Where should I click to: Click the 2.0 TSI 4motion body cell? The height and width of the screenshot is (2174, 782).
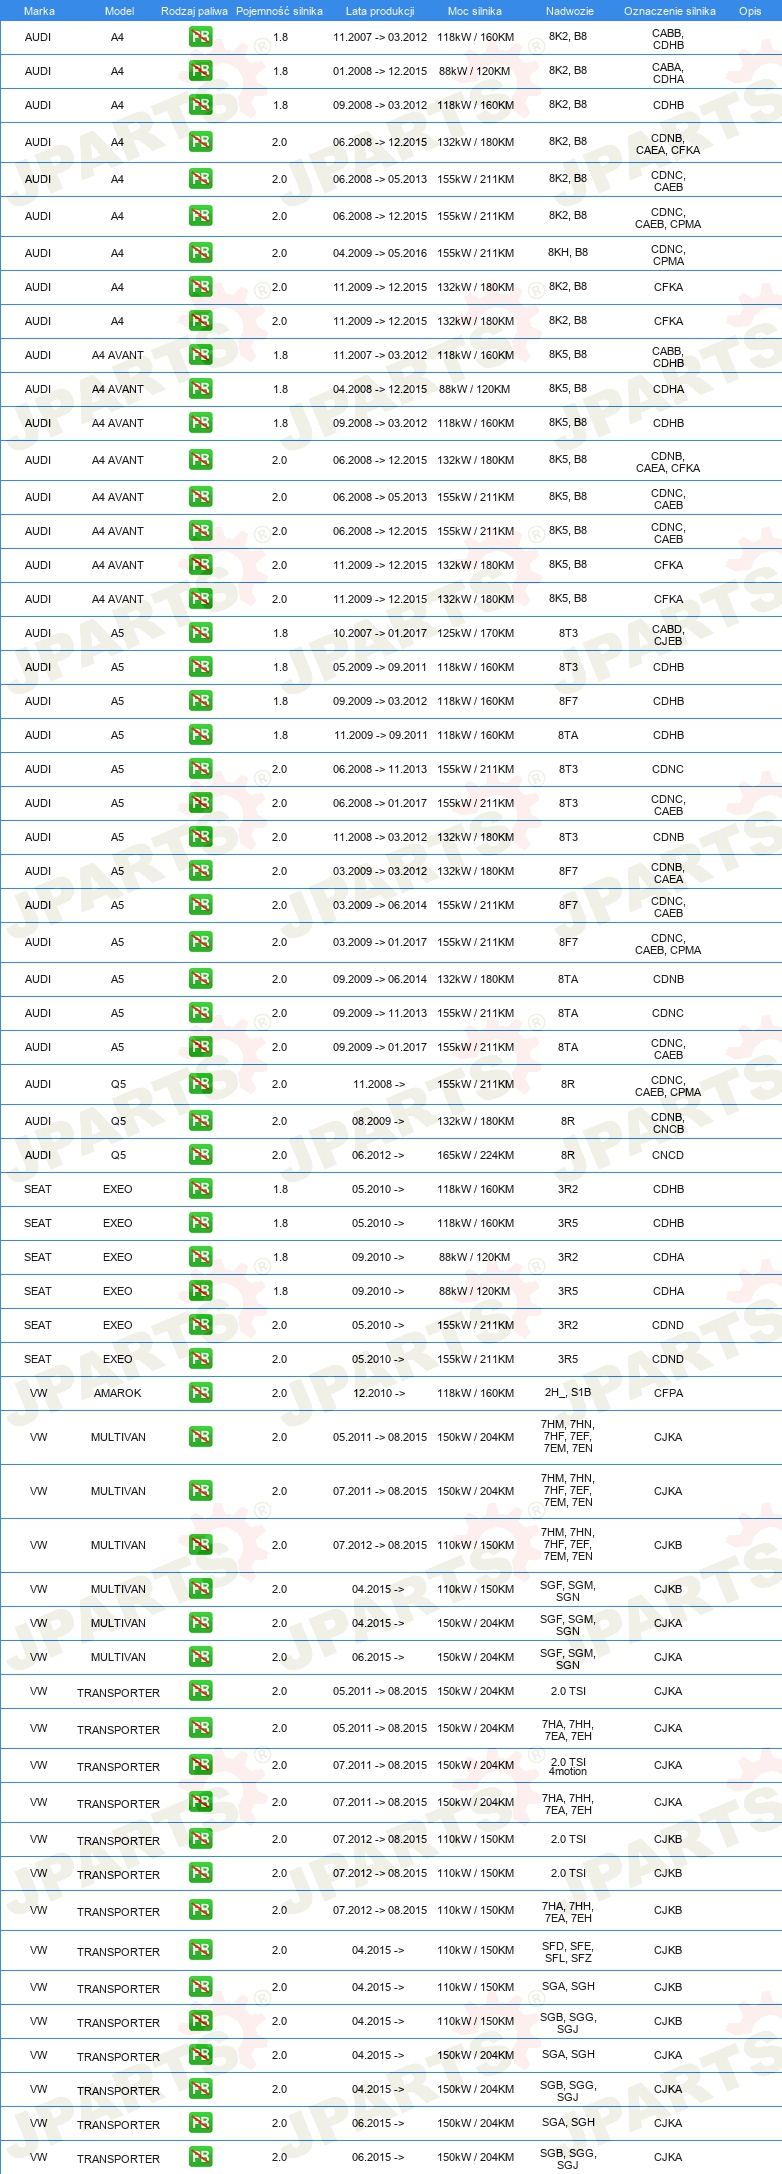(568, 1766)
